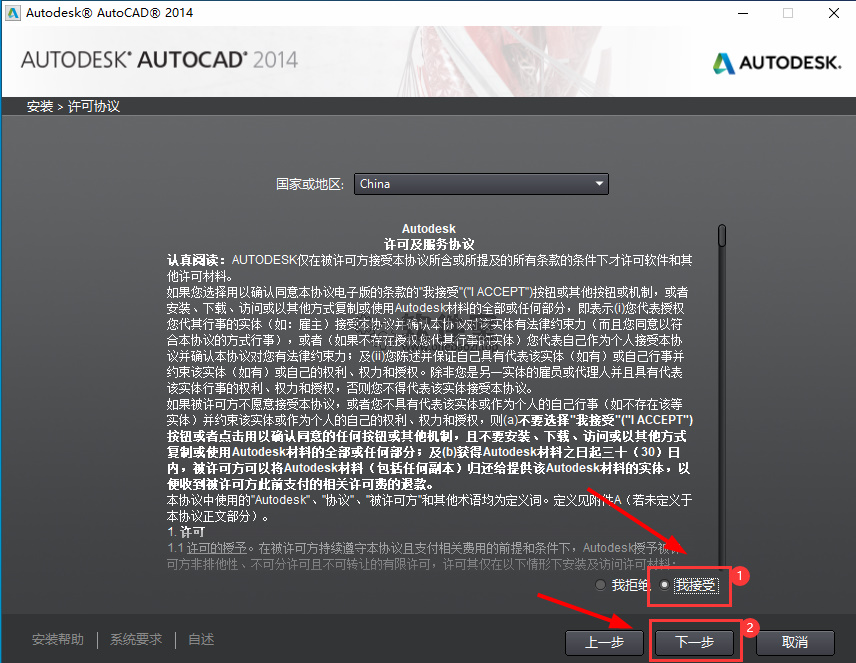Image resolution: width=856 pixels, height=663 pixels.
Task: Click the 国家或地区 label
Action: point(310,184)
